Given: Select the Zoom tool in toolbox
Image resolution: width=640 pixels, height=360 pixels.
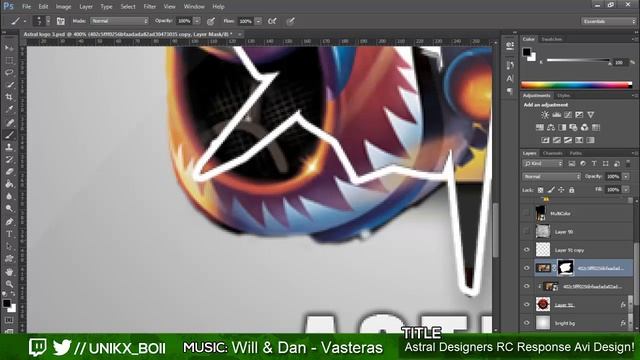Looking at the screenshot, I should coord(9,284).
